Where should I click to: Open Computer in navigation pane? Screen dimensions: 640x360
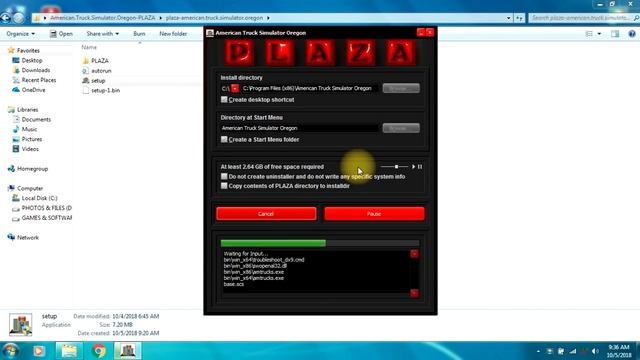(30, 189)
